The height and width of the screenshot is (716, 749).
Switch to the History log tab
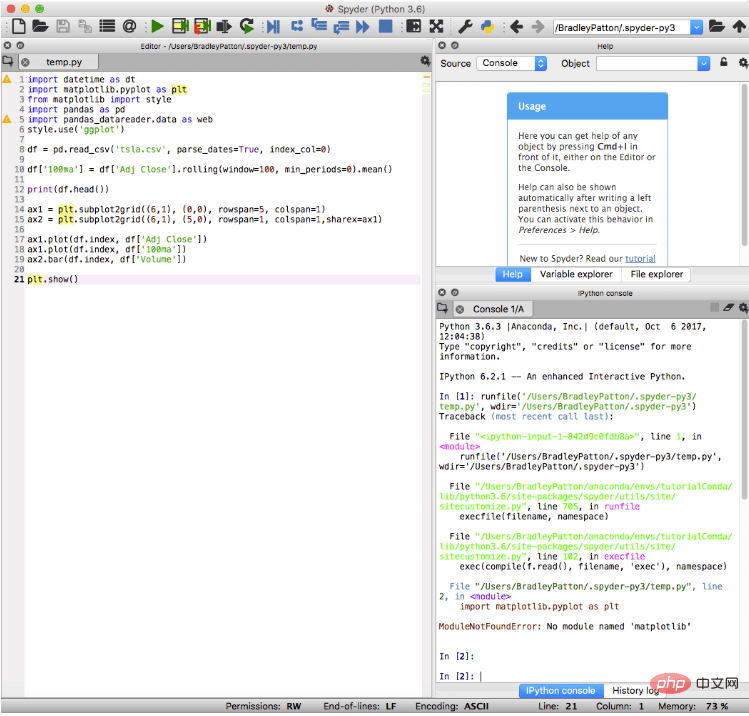pyautogui.click(x=635, y=691)
